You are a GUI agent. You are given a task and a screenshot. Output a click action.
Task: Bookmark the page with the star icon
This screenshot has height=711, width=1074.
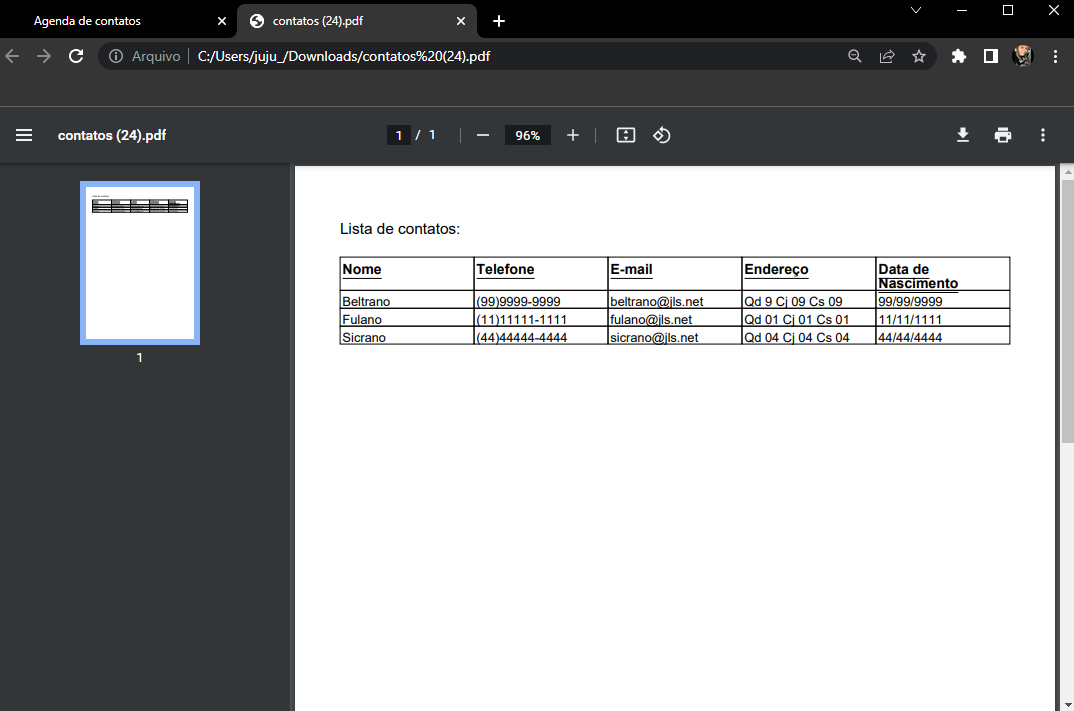click(x=919, y=56)
